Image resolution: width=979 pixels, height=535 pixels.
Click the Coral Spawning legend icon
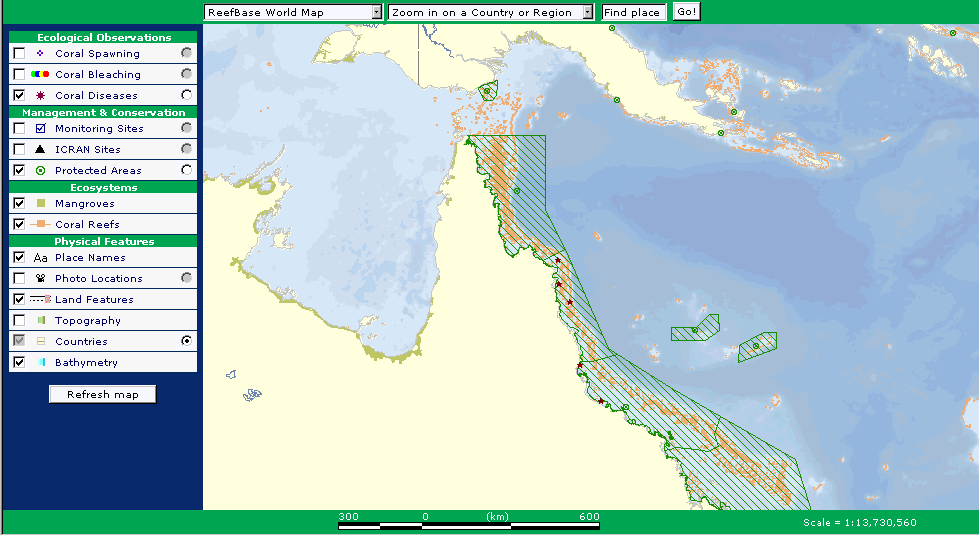point(40,54)
